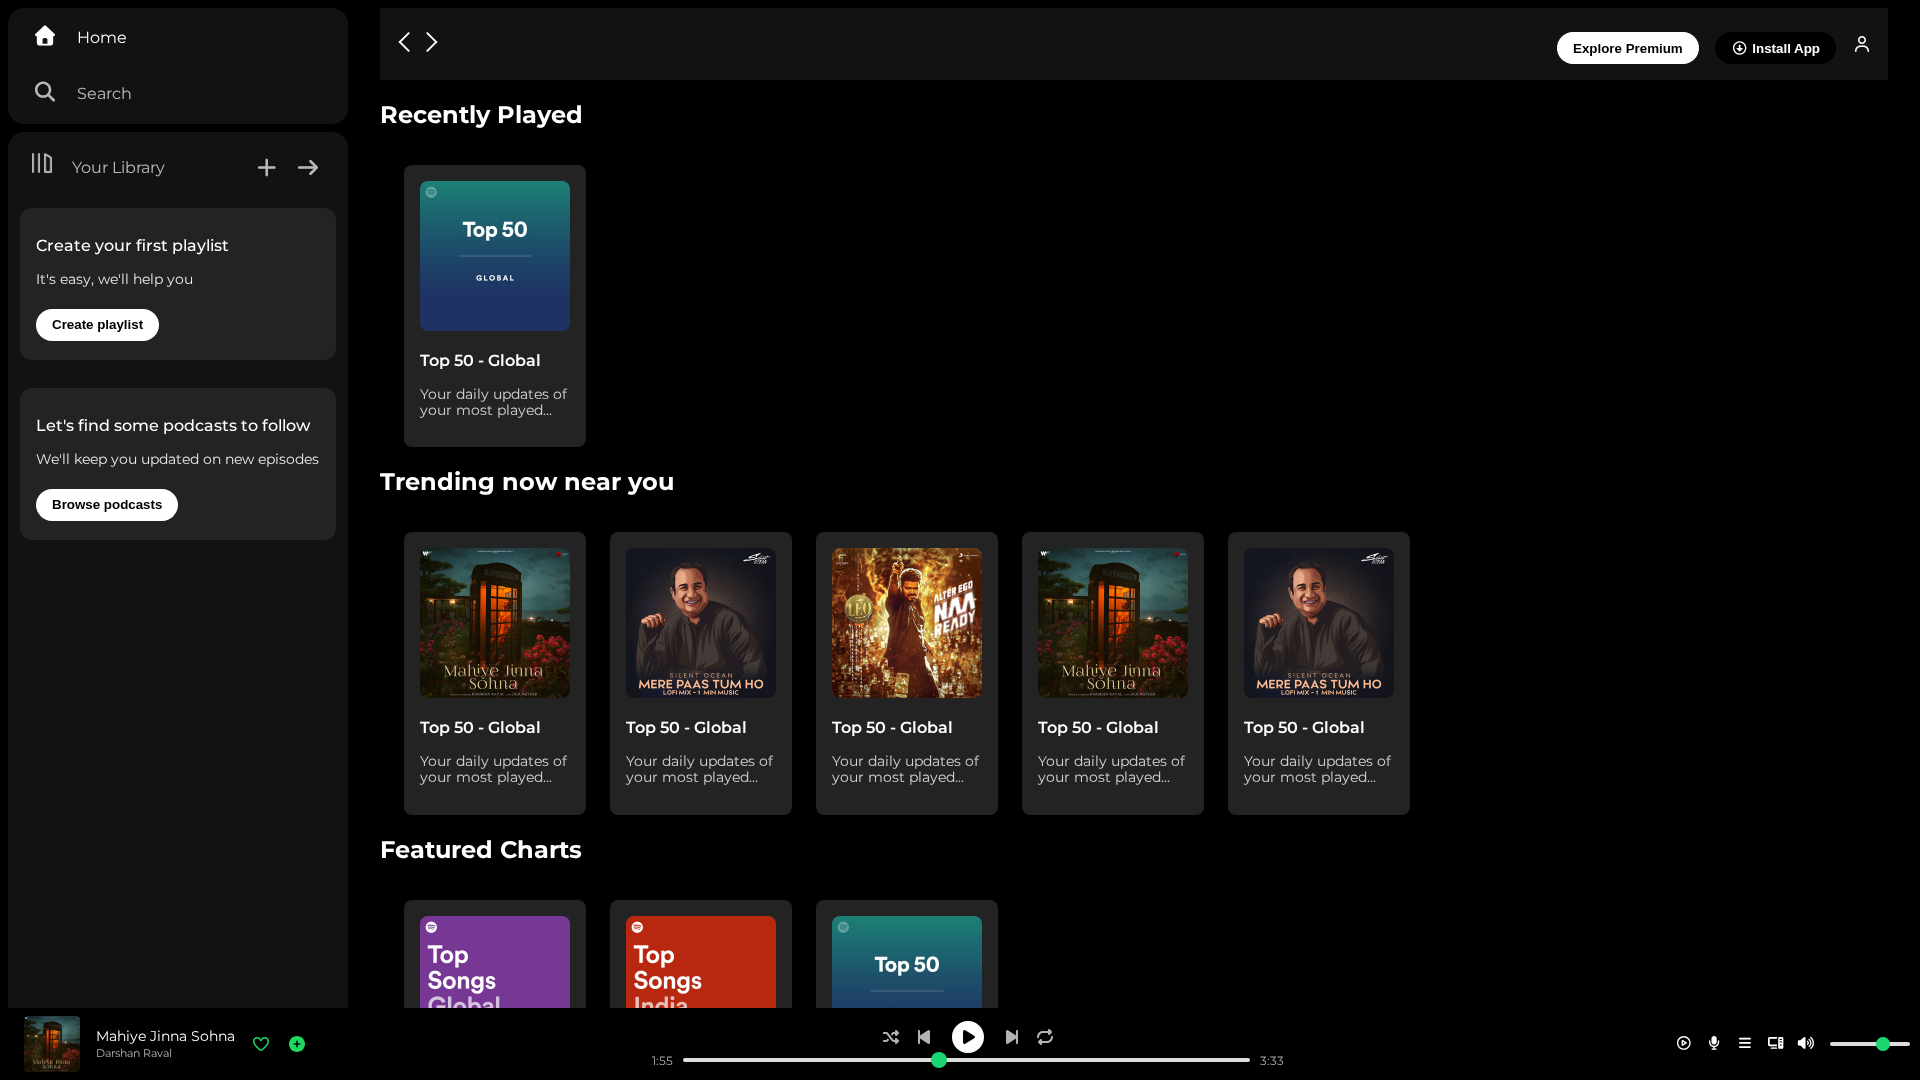The height and width of the screenshot is (1080, 1920).
Task: Click the Trending now near you heading
Action: [x=527, y=482]
